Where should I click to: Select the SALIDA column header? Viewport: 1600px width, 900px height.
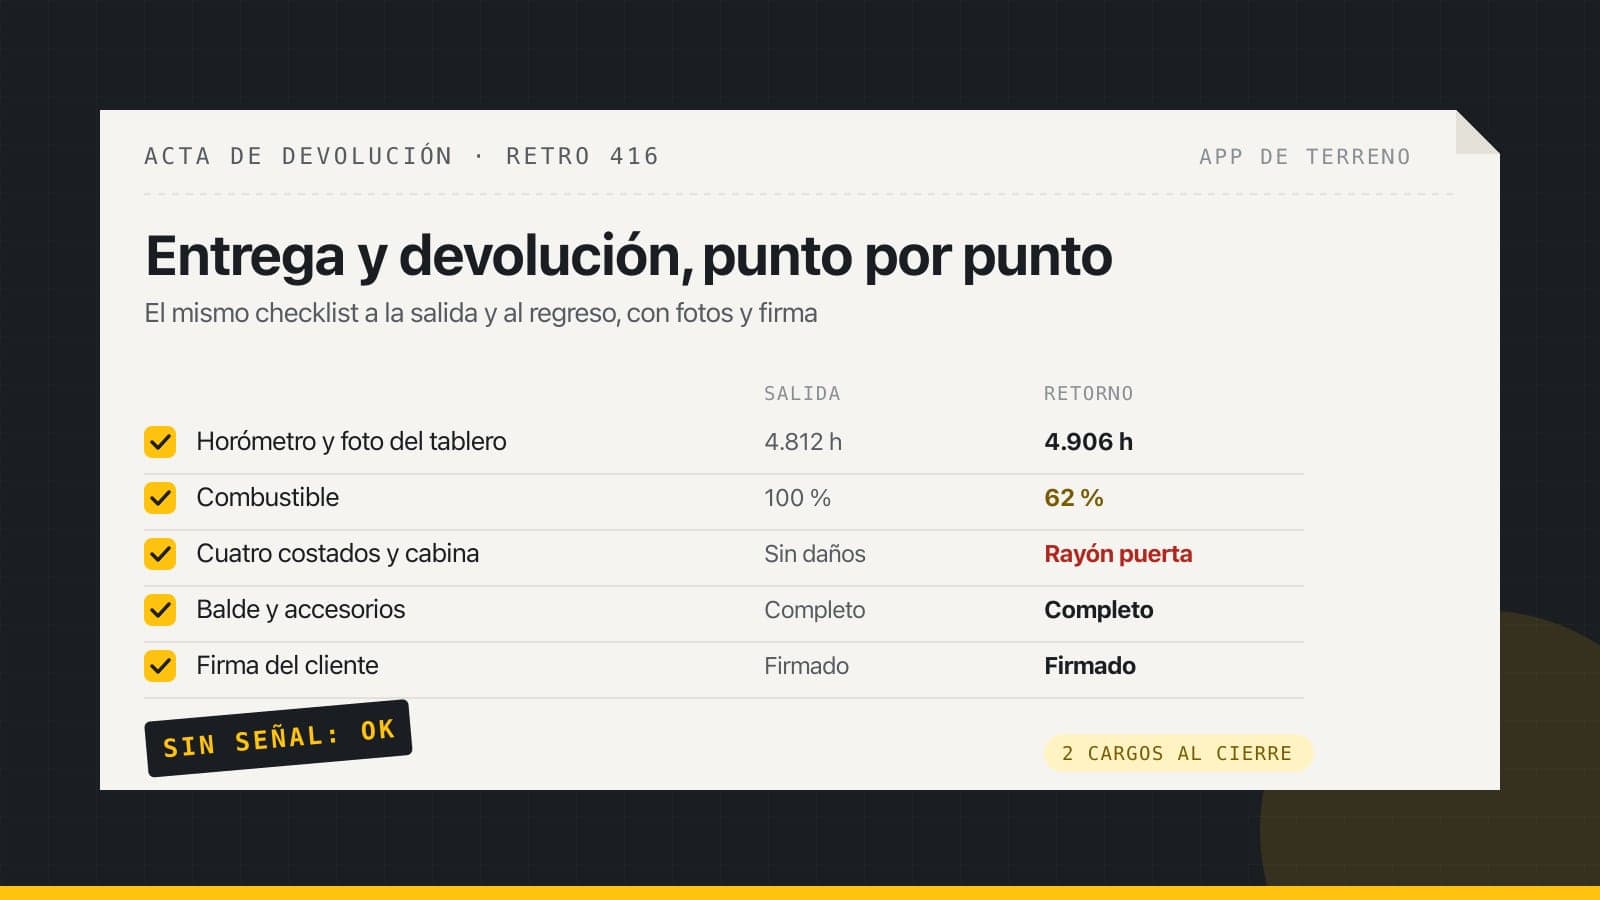[x=802, y=394]
